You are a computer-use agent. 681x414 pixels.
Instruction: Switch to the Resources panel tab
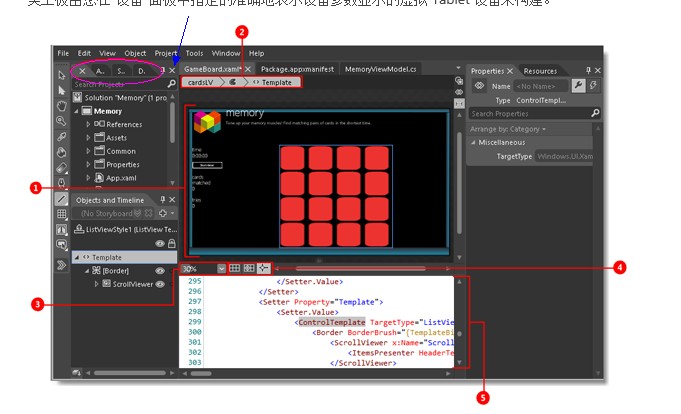click(x=540, y=71)
